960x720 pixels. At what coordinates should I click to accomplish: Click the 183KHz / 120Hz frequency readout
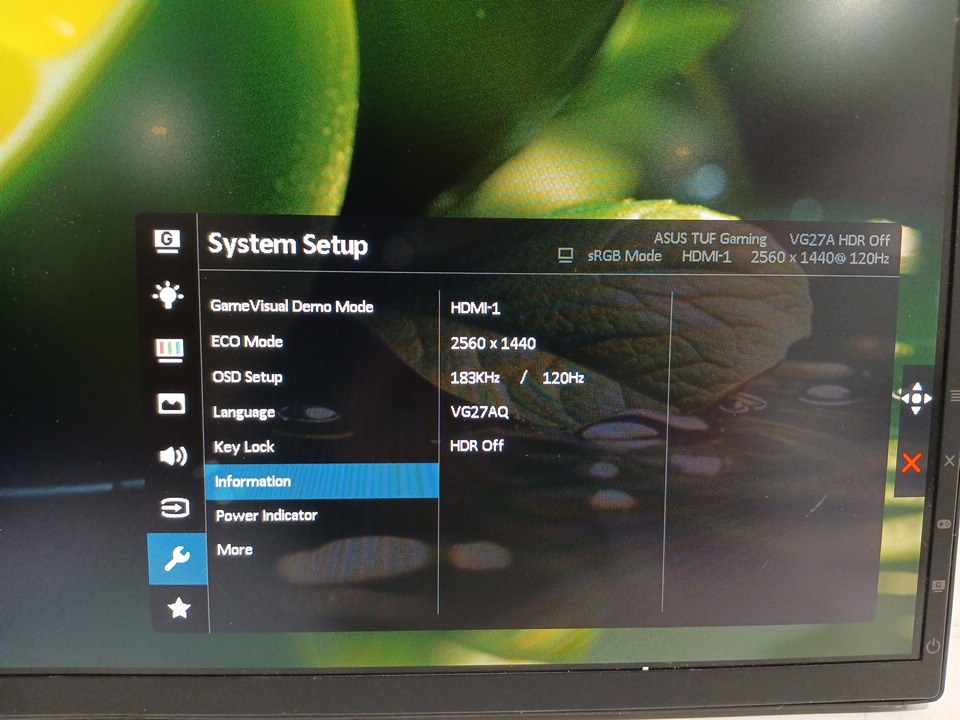click(x=517, y=378)
